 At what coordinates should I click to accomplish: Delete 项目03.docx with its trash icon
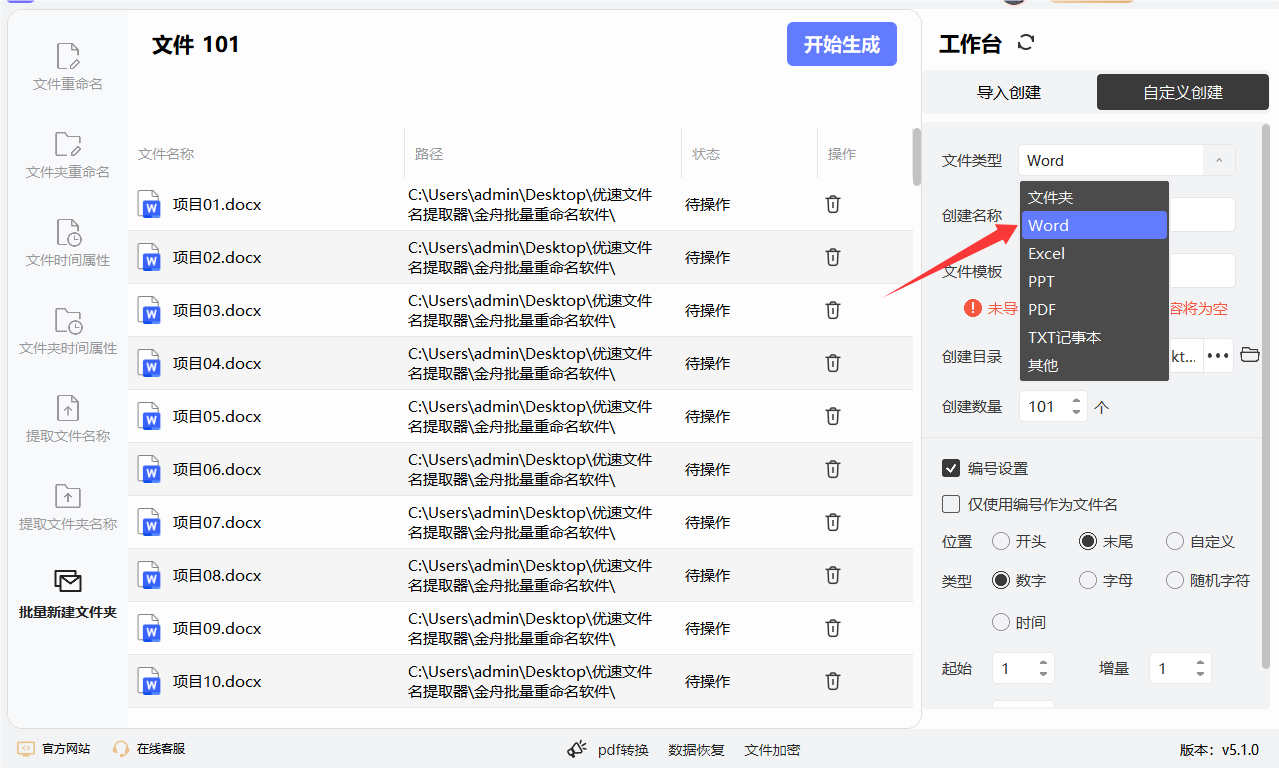pyautogui.click(x=832, y=310)
